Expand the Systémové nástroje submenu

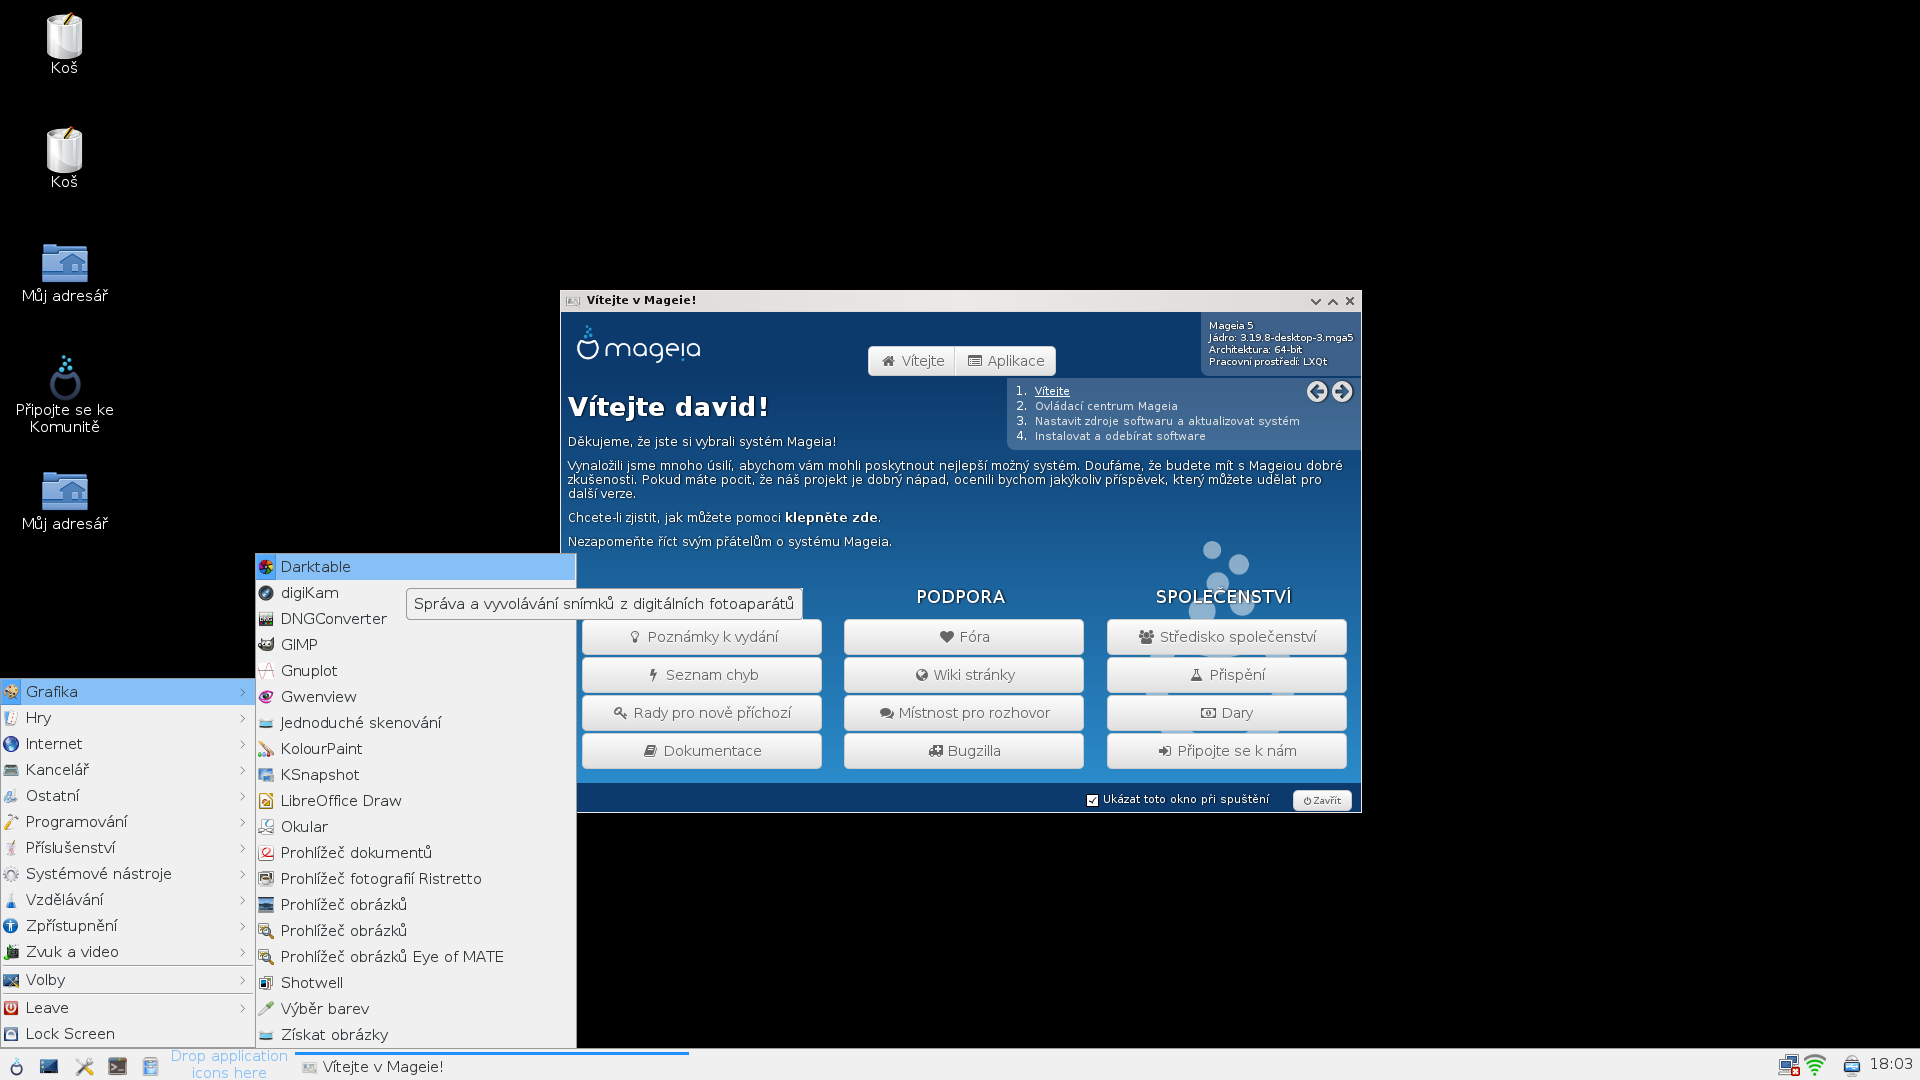[127, 874]
